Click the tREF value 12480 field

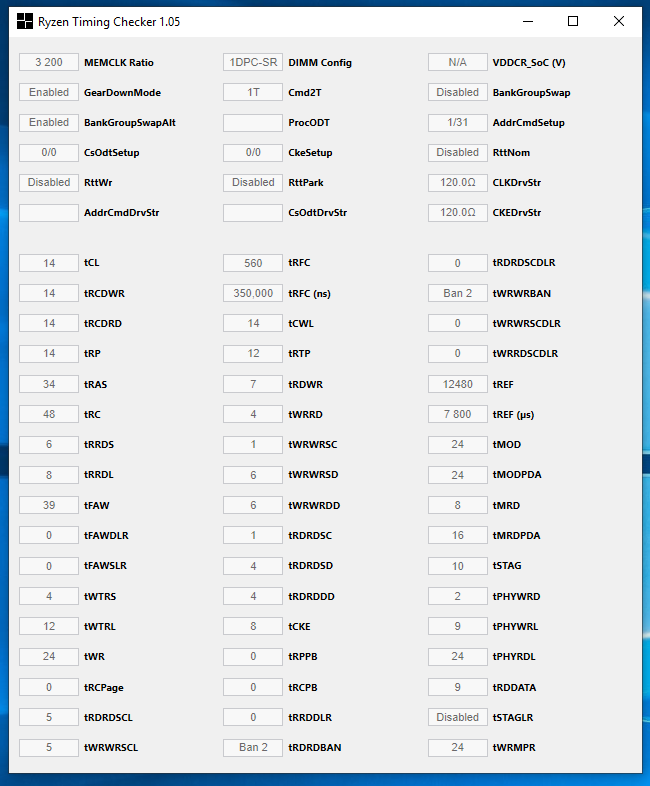pos(458,384)
